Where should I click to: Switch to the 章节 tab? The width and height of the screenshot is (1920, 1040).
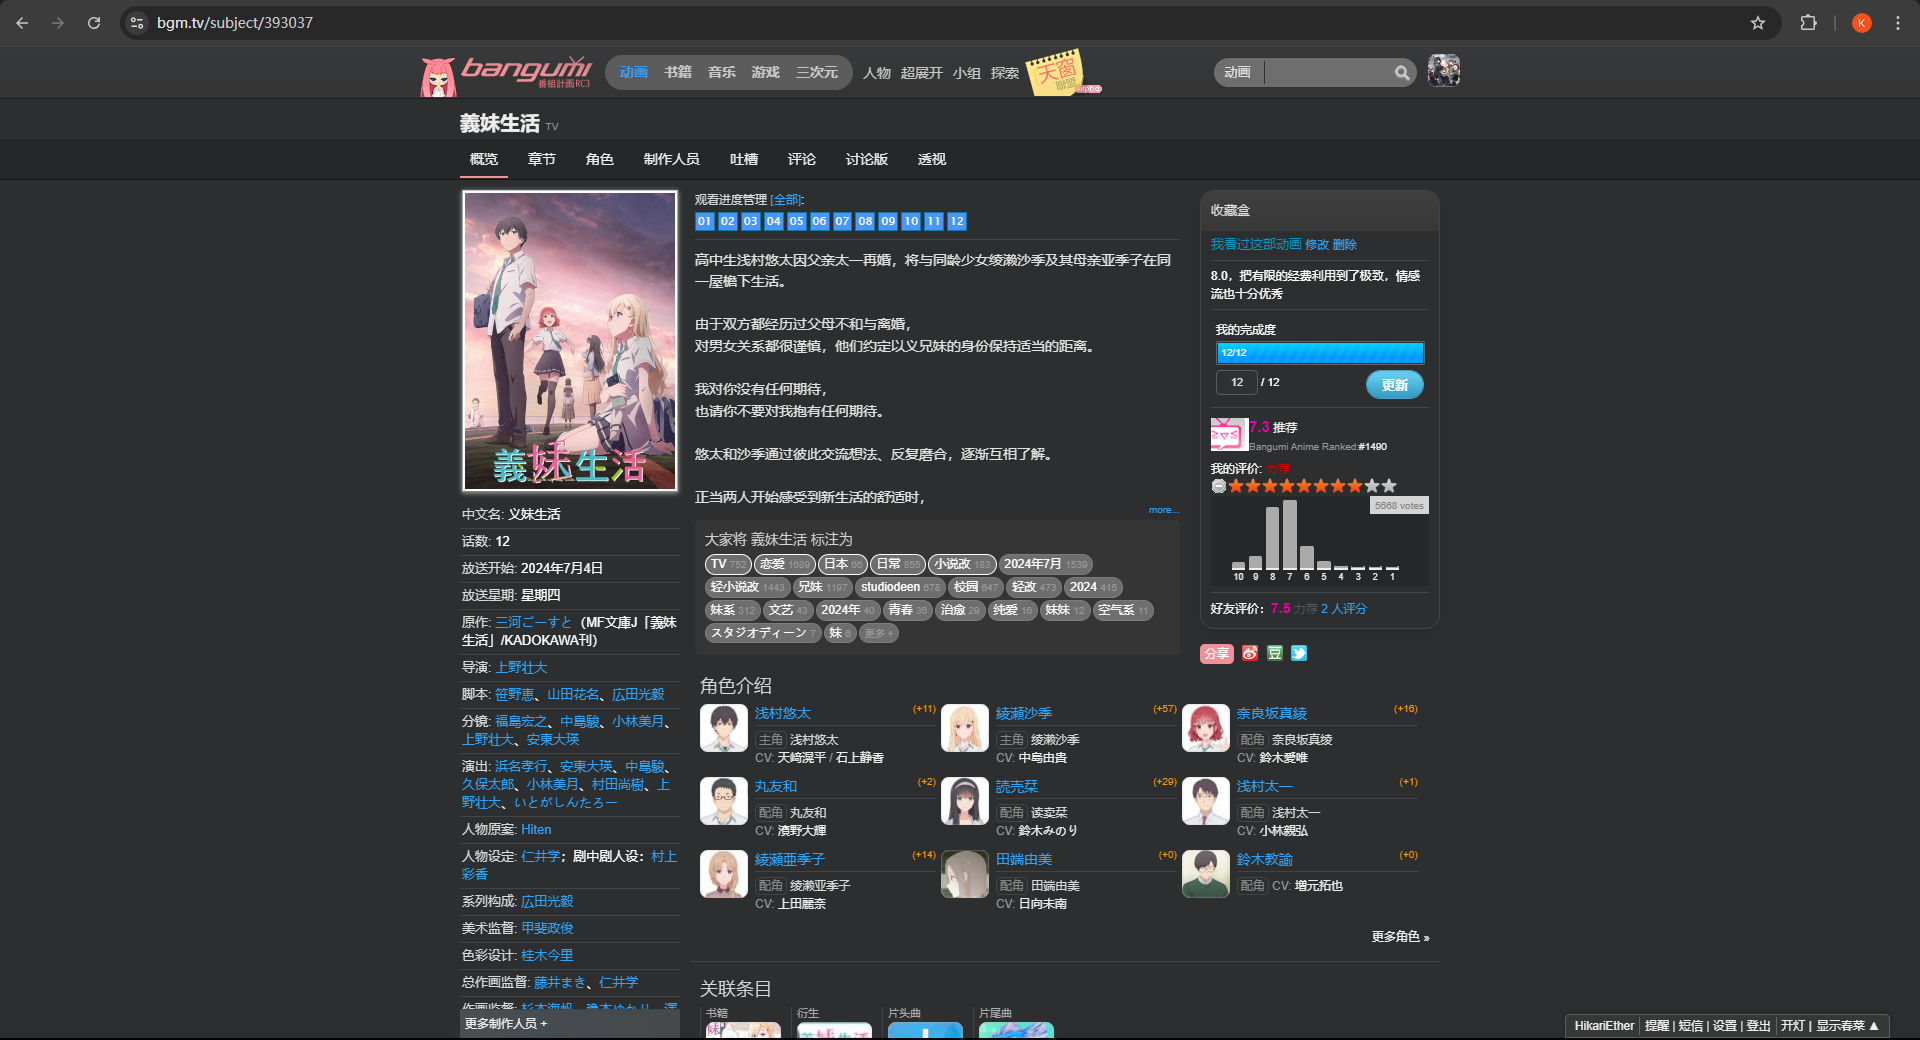[x=541, y=159]
